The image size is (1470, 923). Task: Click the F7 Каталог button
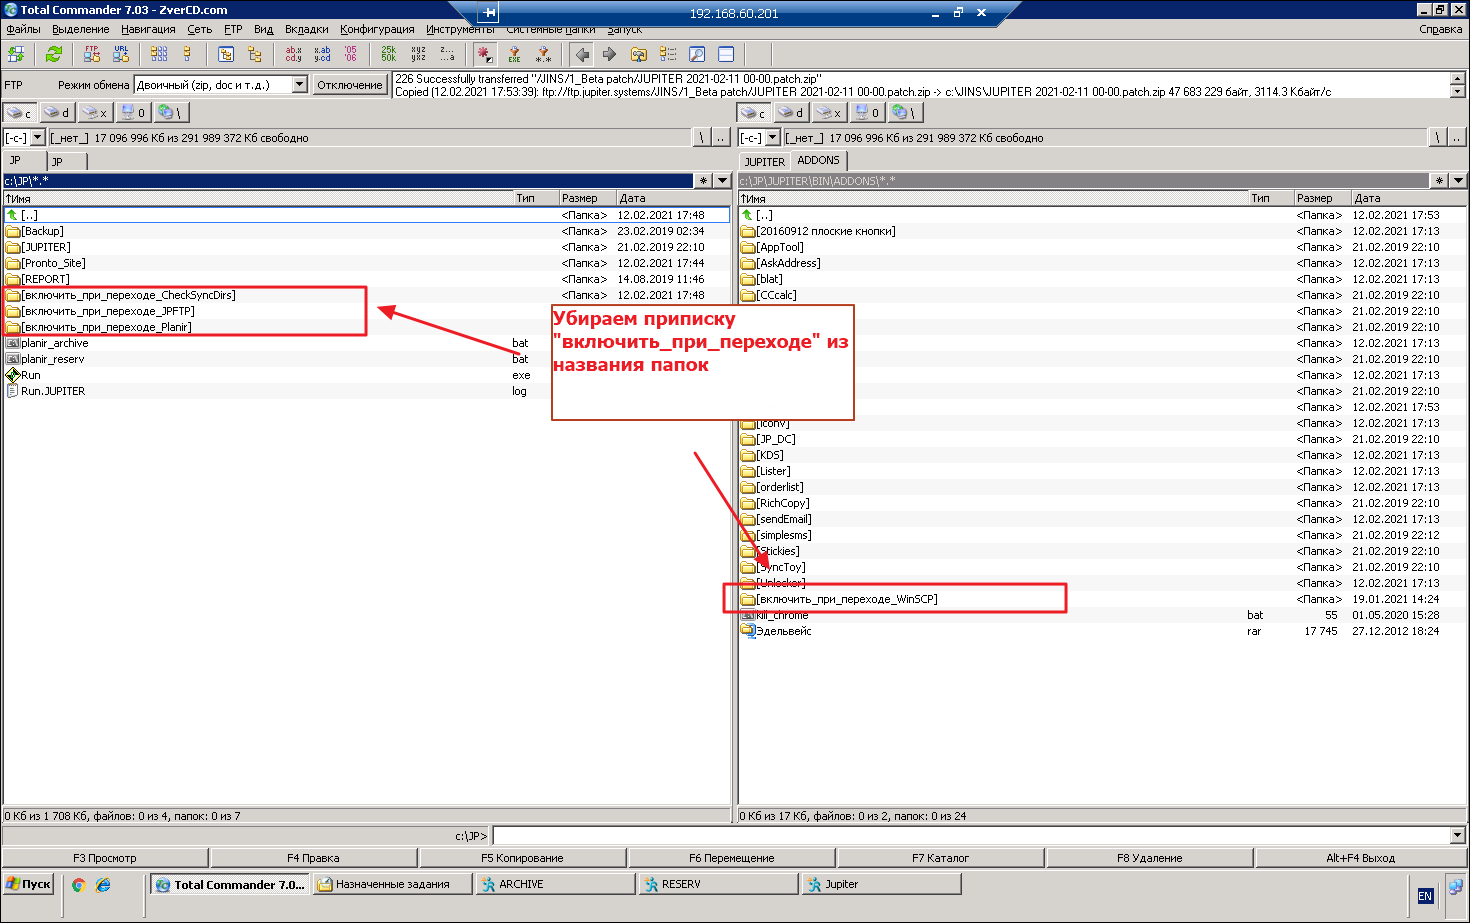pos(940,858)
